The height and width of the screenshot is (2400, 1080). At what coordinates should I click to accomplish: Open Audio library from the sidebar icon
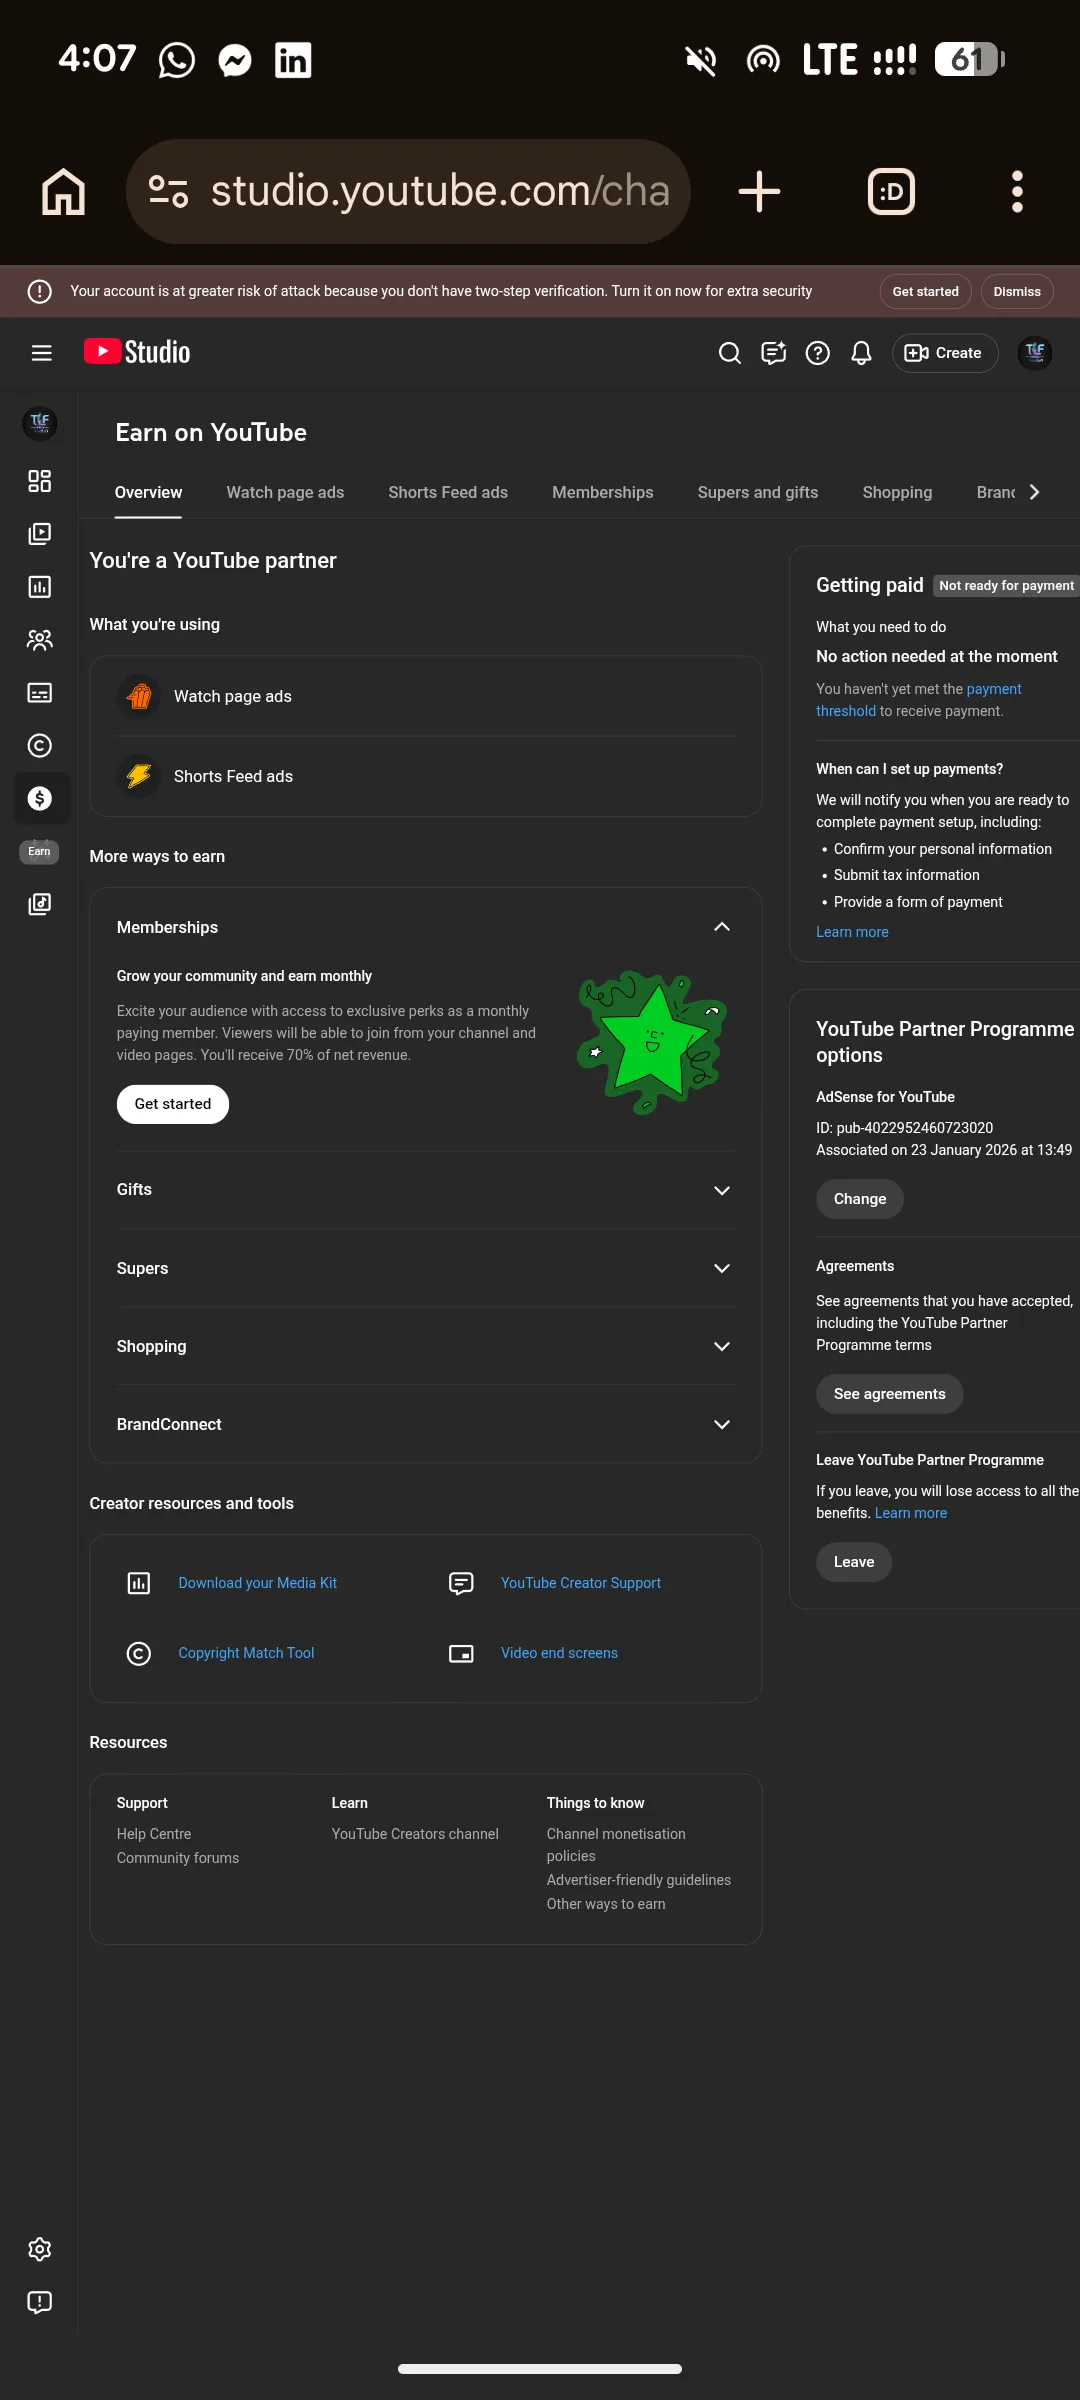click(x=40, y=904)
